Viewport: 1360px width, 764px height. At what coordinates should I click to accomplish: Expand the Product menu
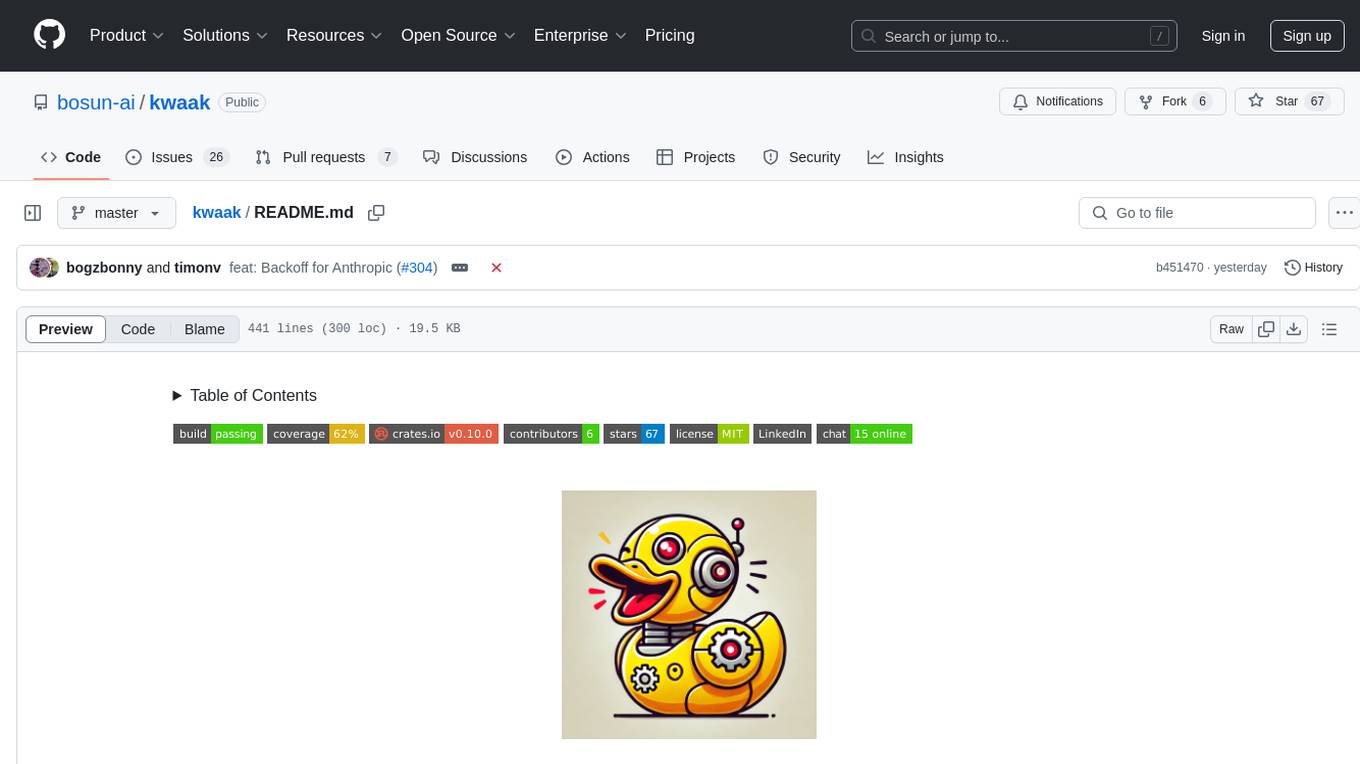pyautogui.click(x=127, y=35)
